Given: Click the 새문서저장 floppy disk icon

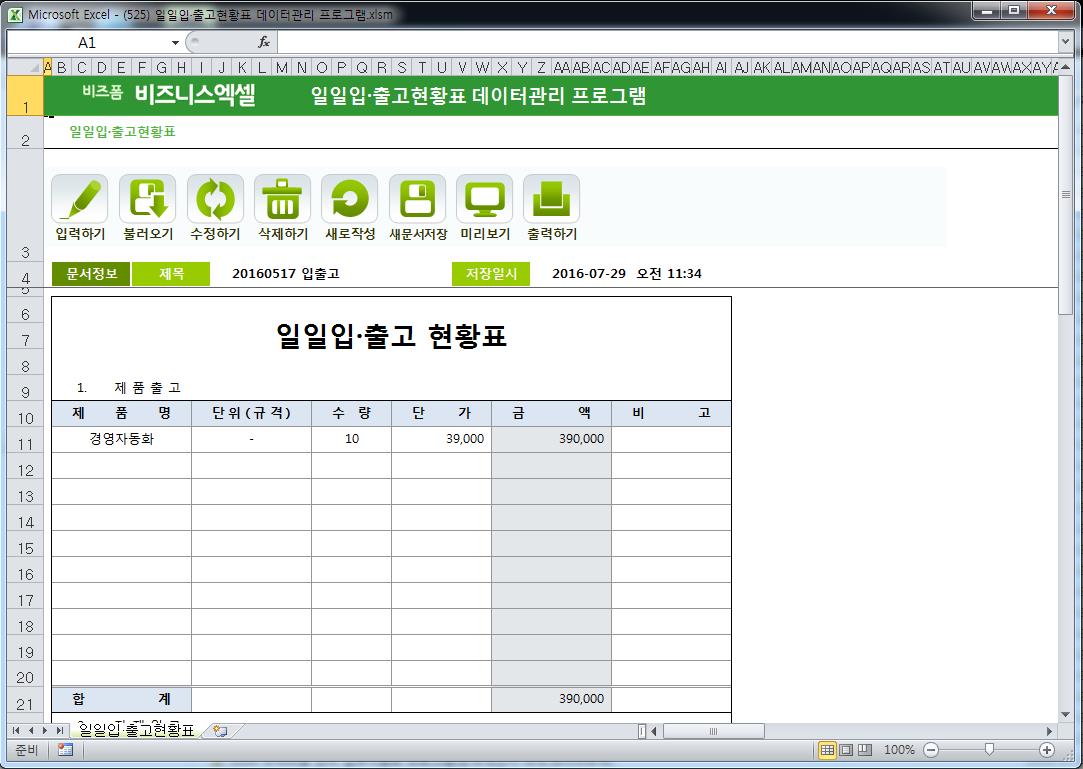Looking at the screenshot, I should pyautogui.click(x=417, y=199).
